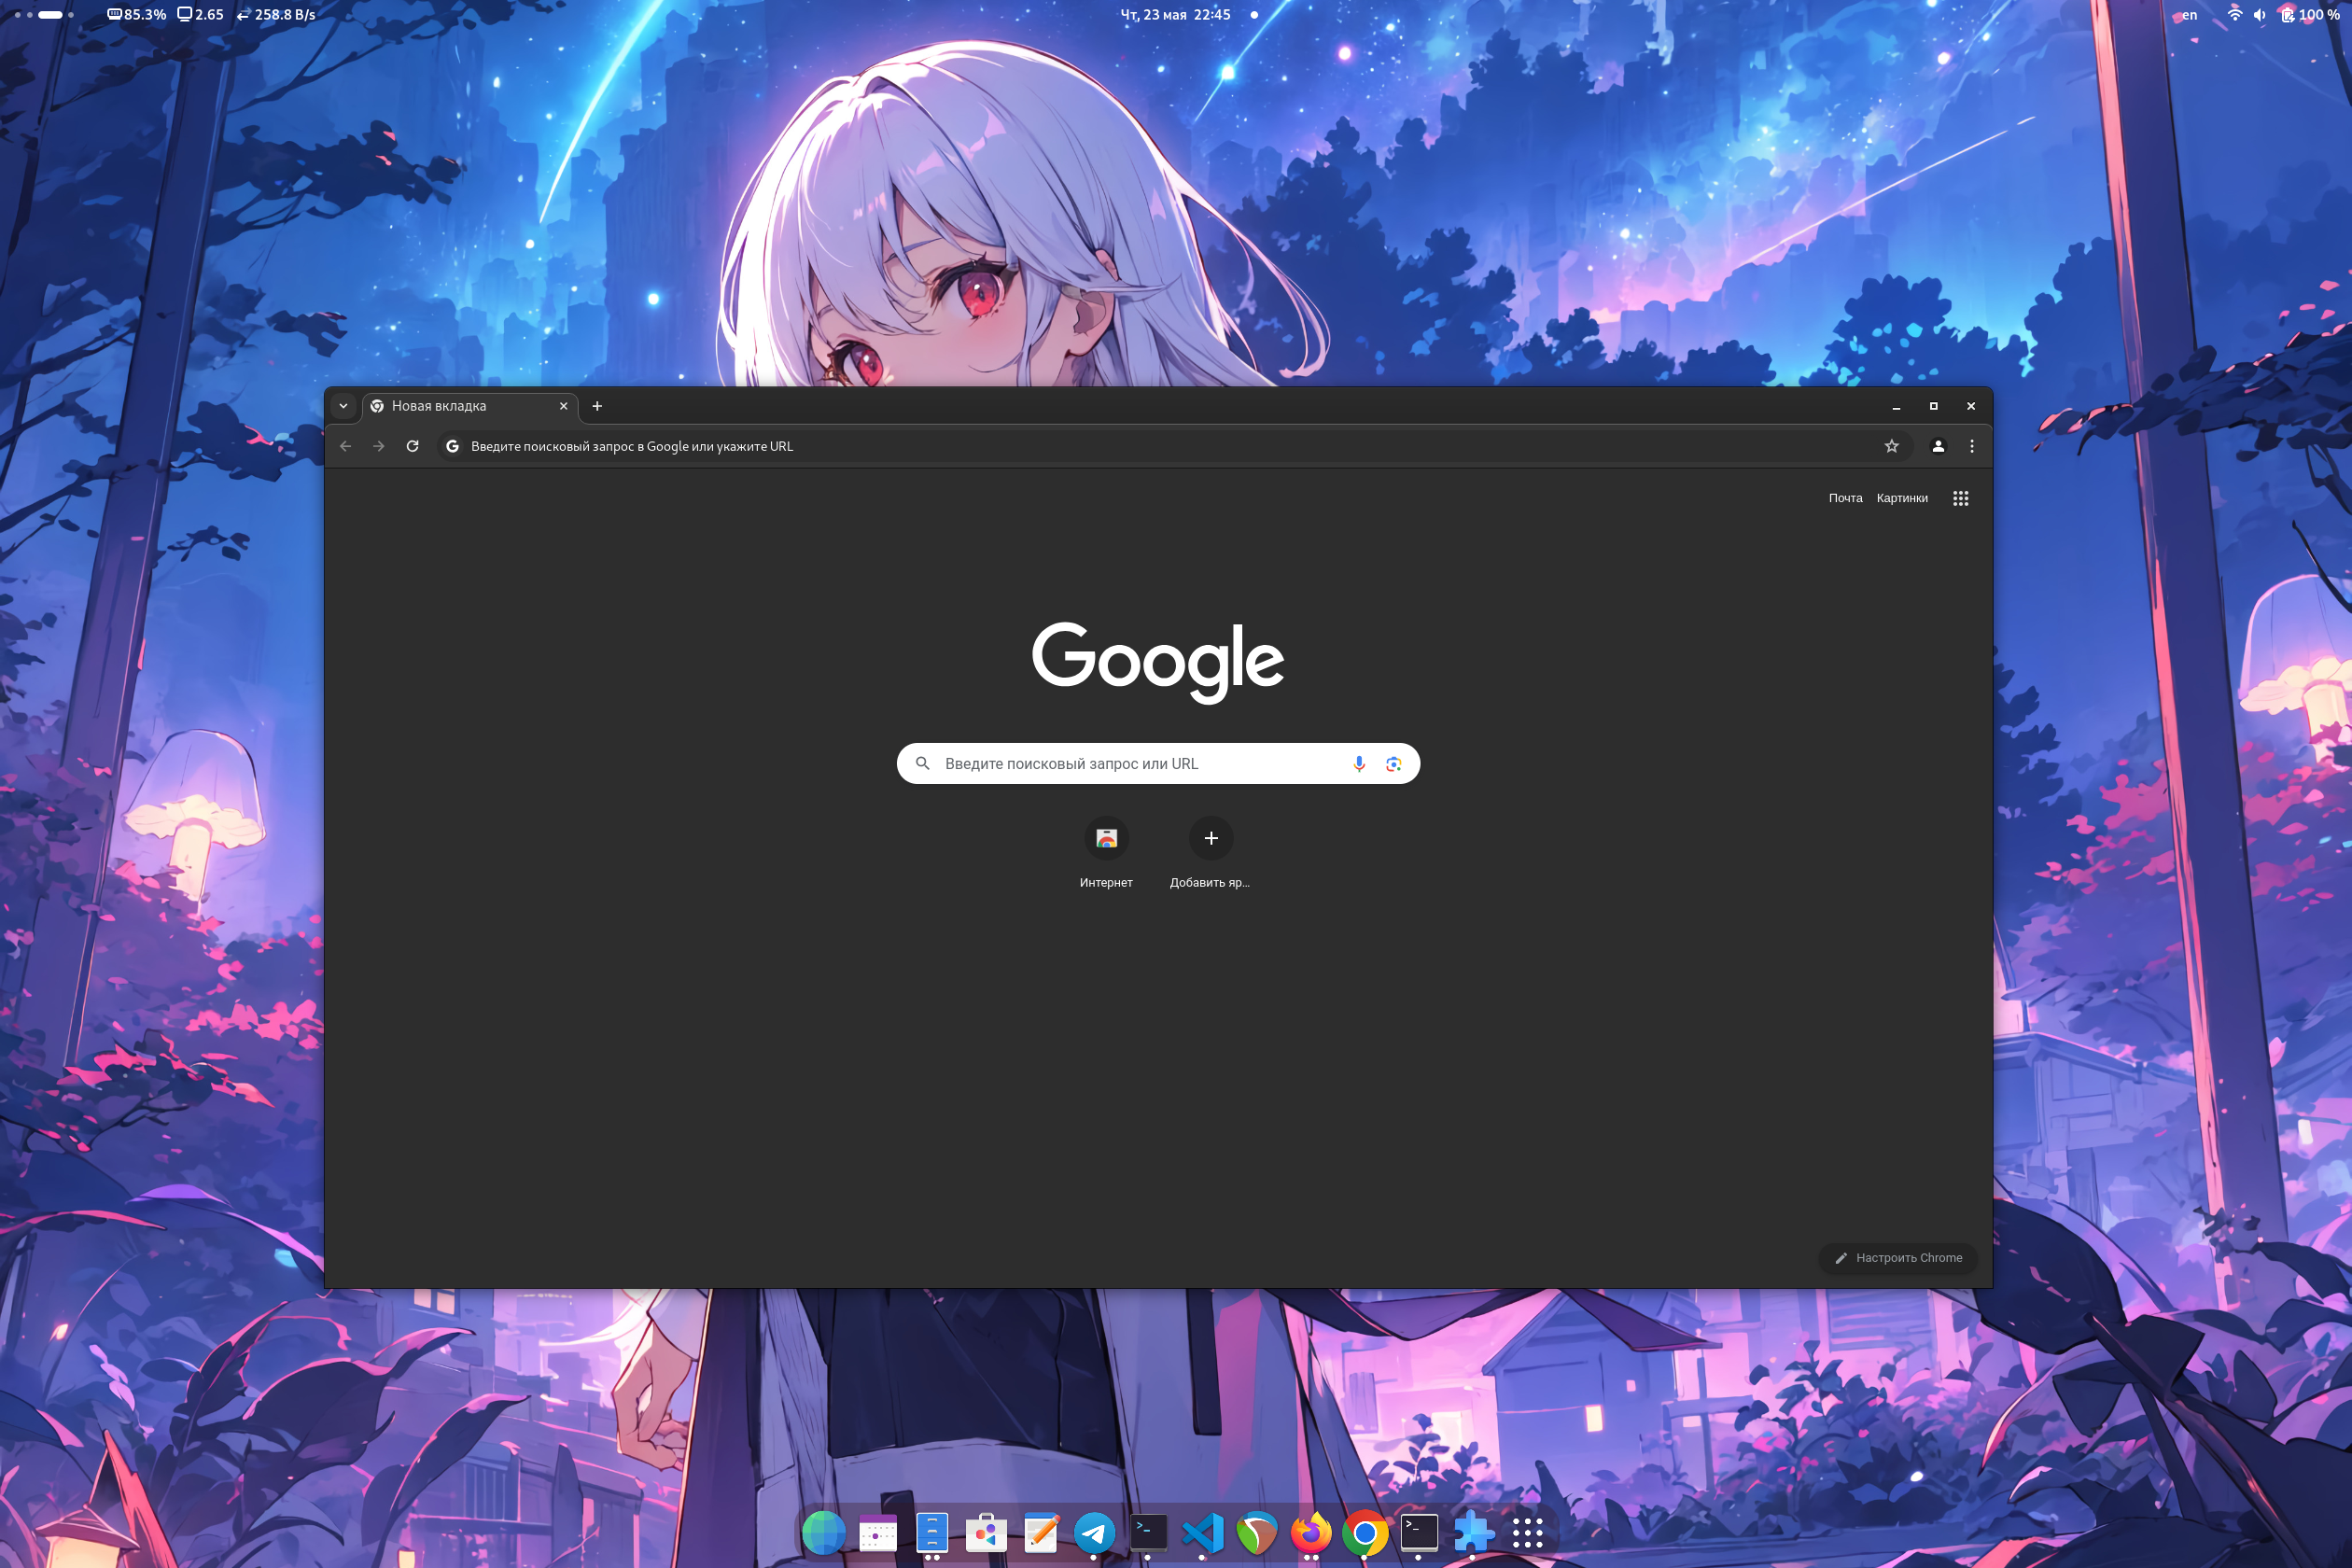Launch the green-brown shield app in dock
2352x1568 pixels.
(x=1257, y=1532)
